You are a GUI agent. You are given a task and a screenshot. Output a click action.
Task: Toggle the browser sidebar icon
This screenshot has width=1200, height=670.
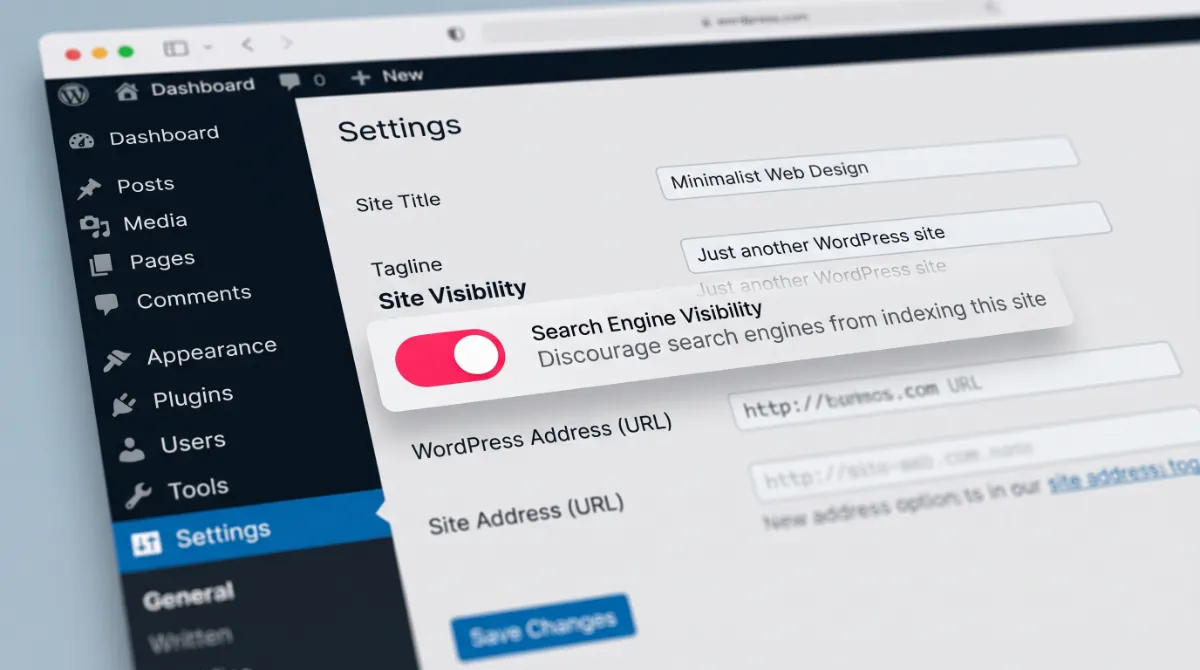176,48
